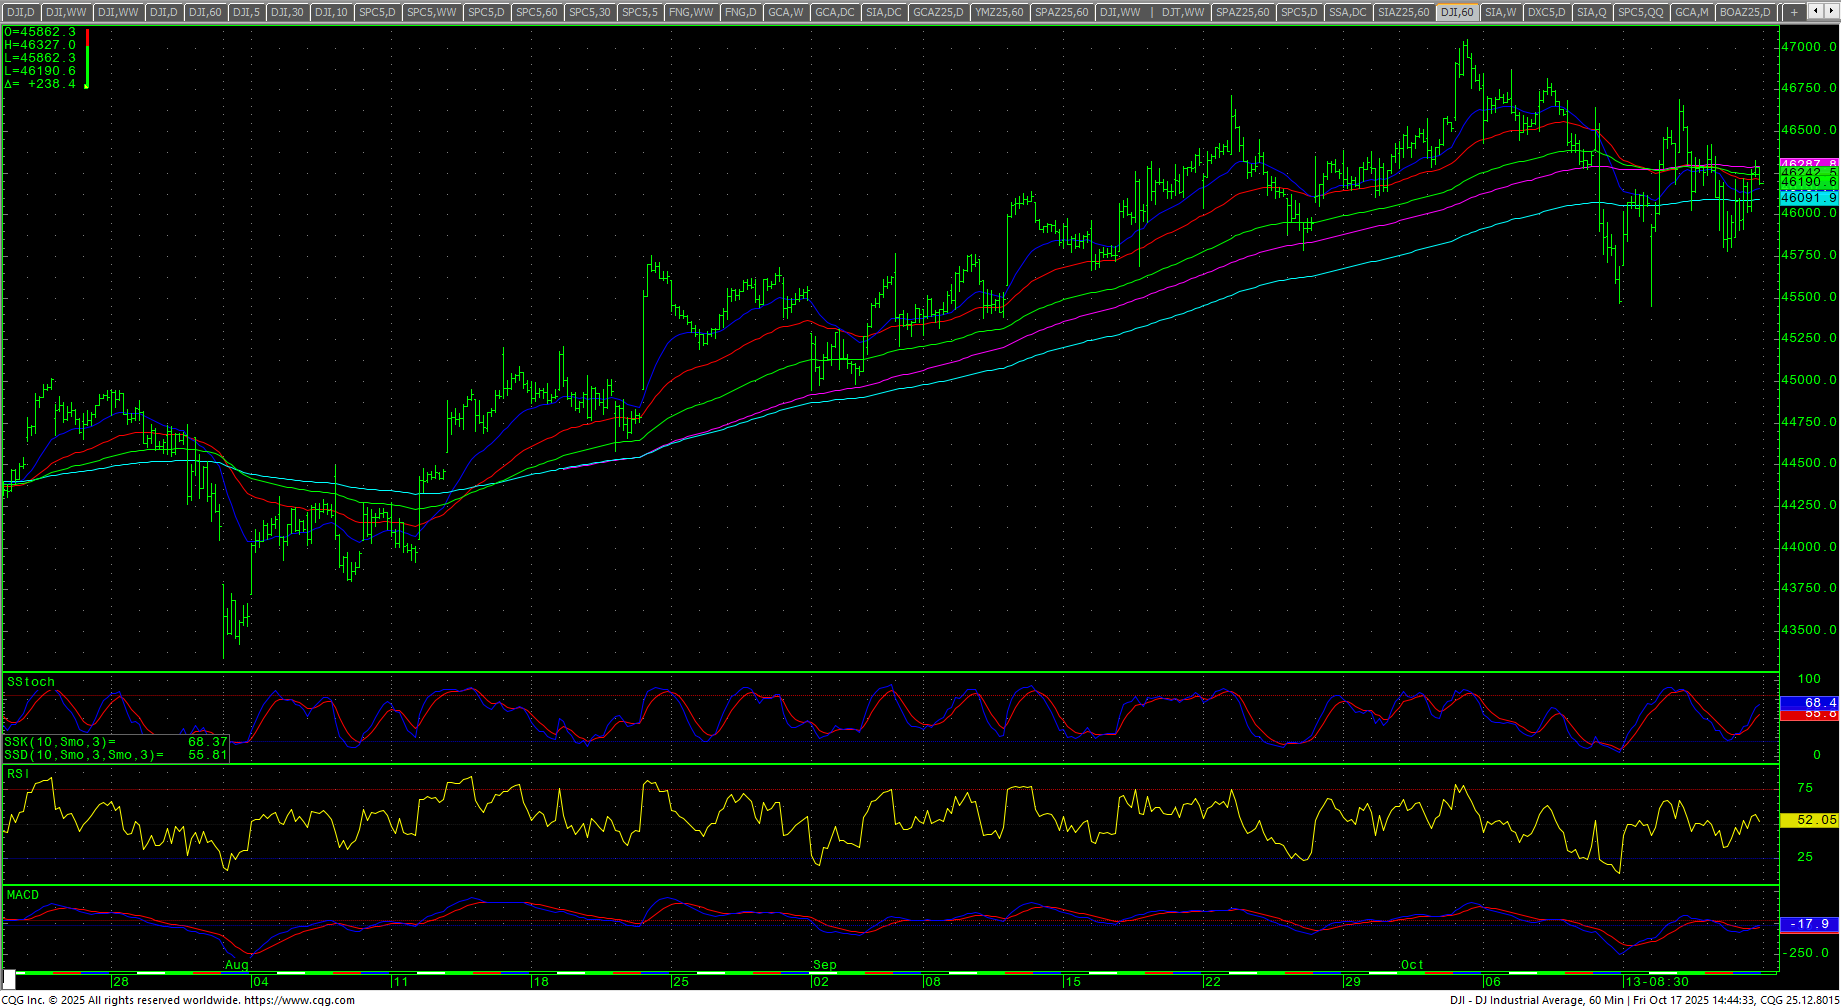
Task: Select the BOAZ25,D tab
Action: pyautogui.click(x=1745, y=12)
